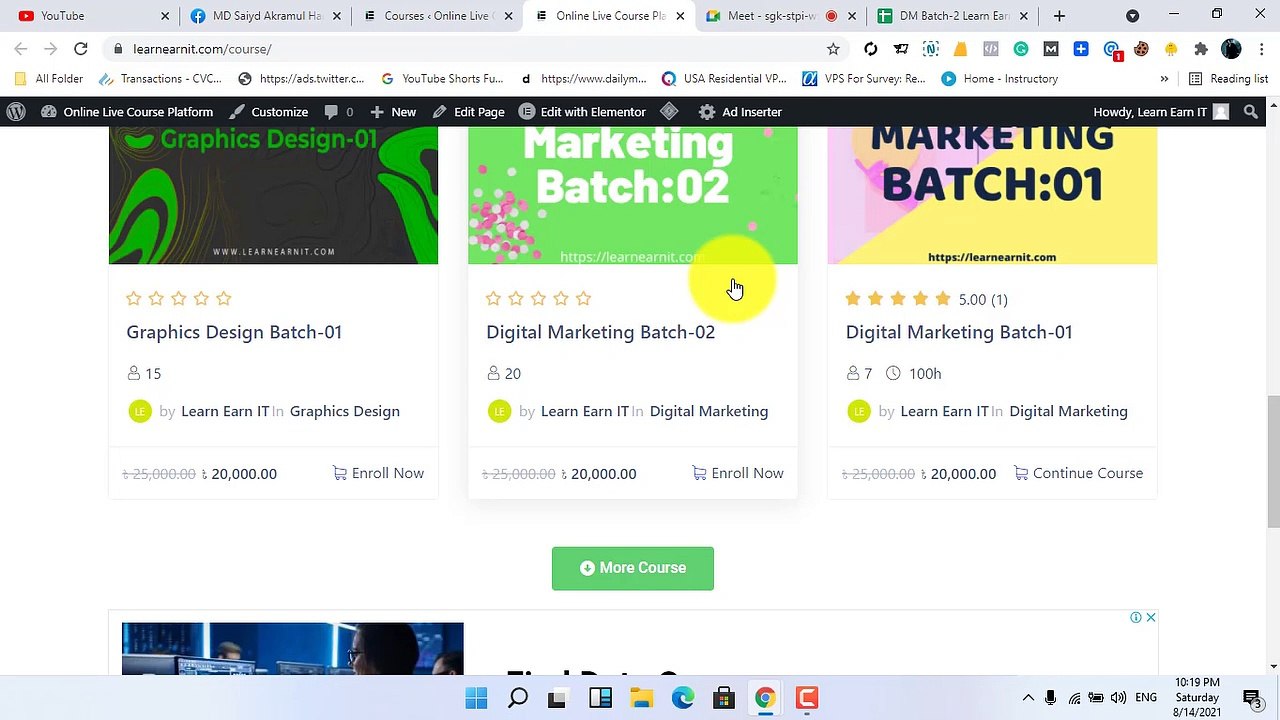Open the volume control in system tray

(x=1118, y=698)
